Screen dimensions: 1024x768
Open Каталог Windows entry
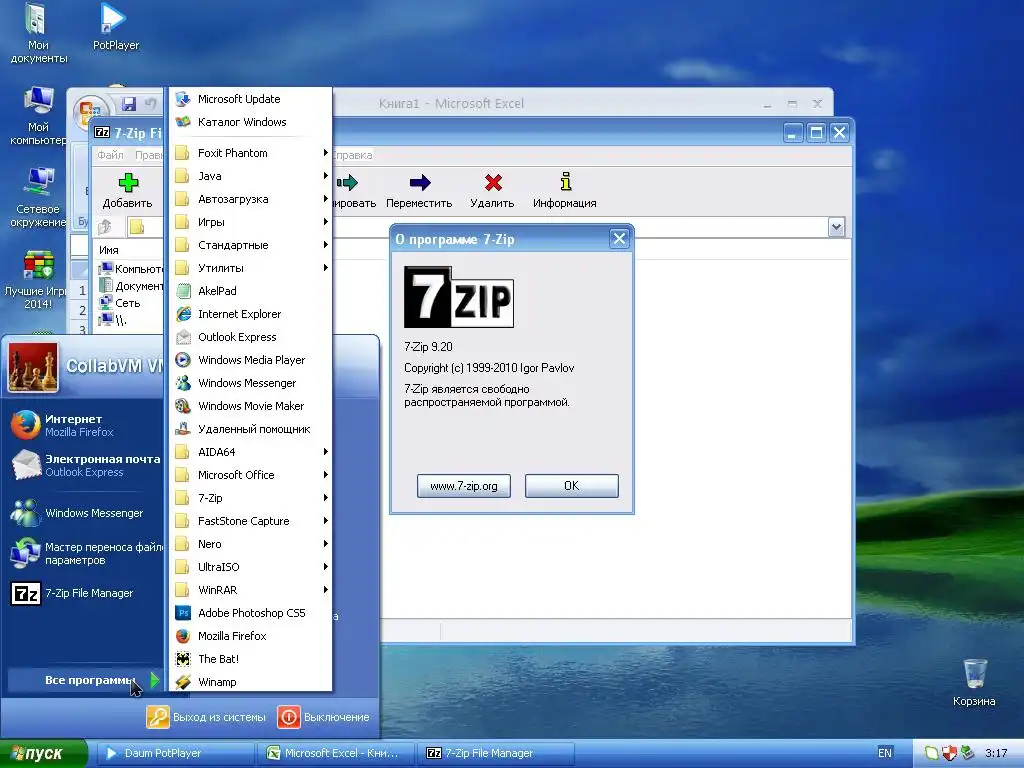coord(251,122)
